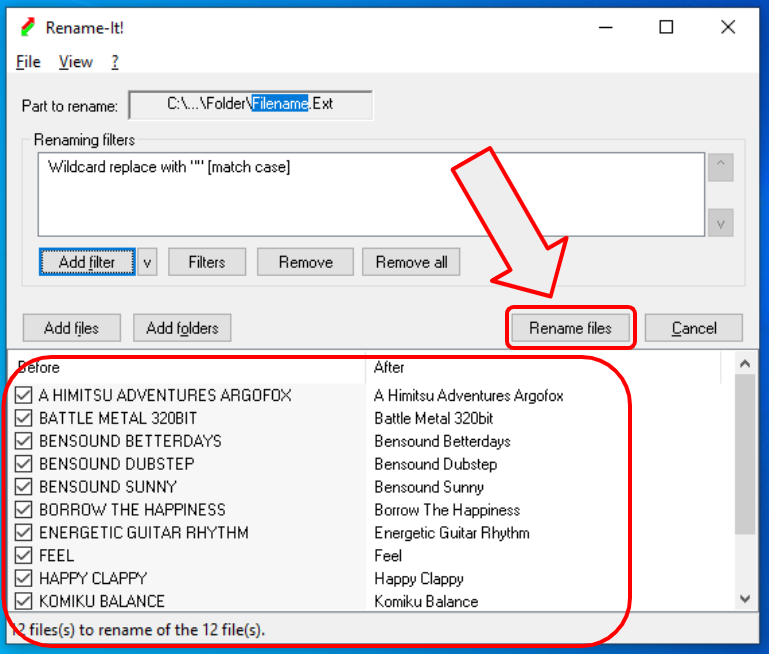Uncheck BORROW THE HAPPINESS checkbox
Viewport: 769px width, 654px height.
pyautogui.click(x=24, y=509)
